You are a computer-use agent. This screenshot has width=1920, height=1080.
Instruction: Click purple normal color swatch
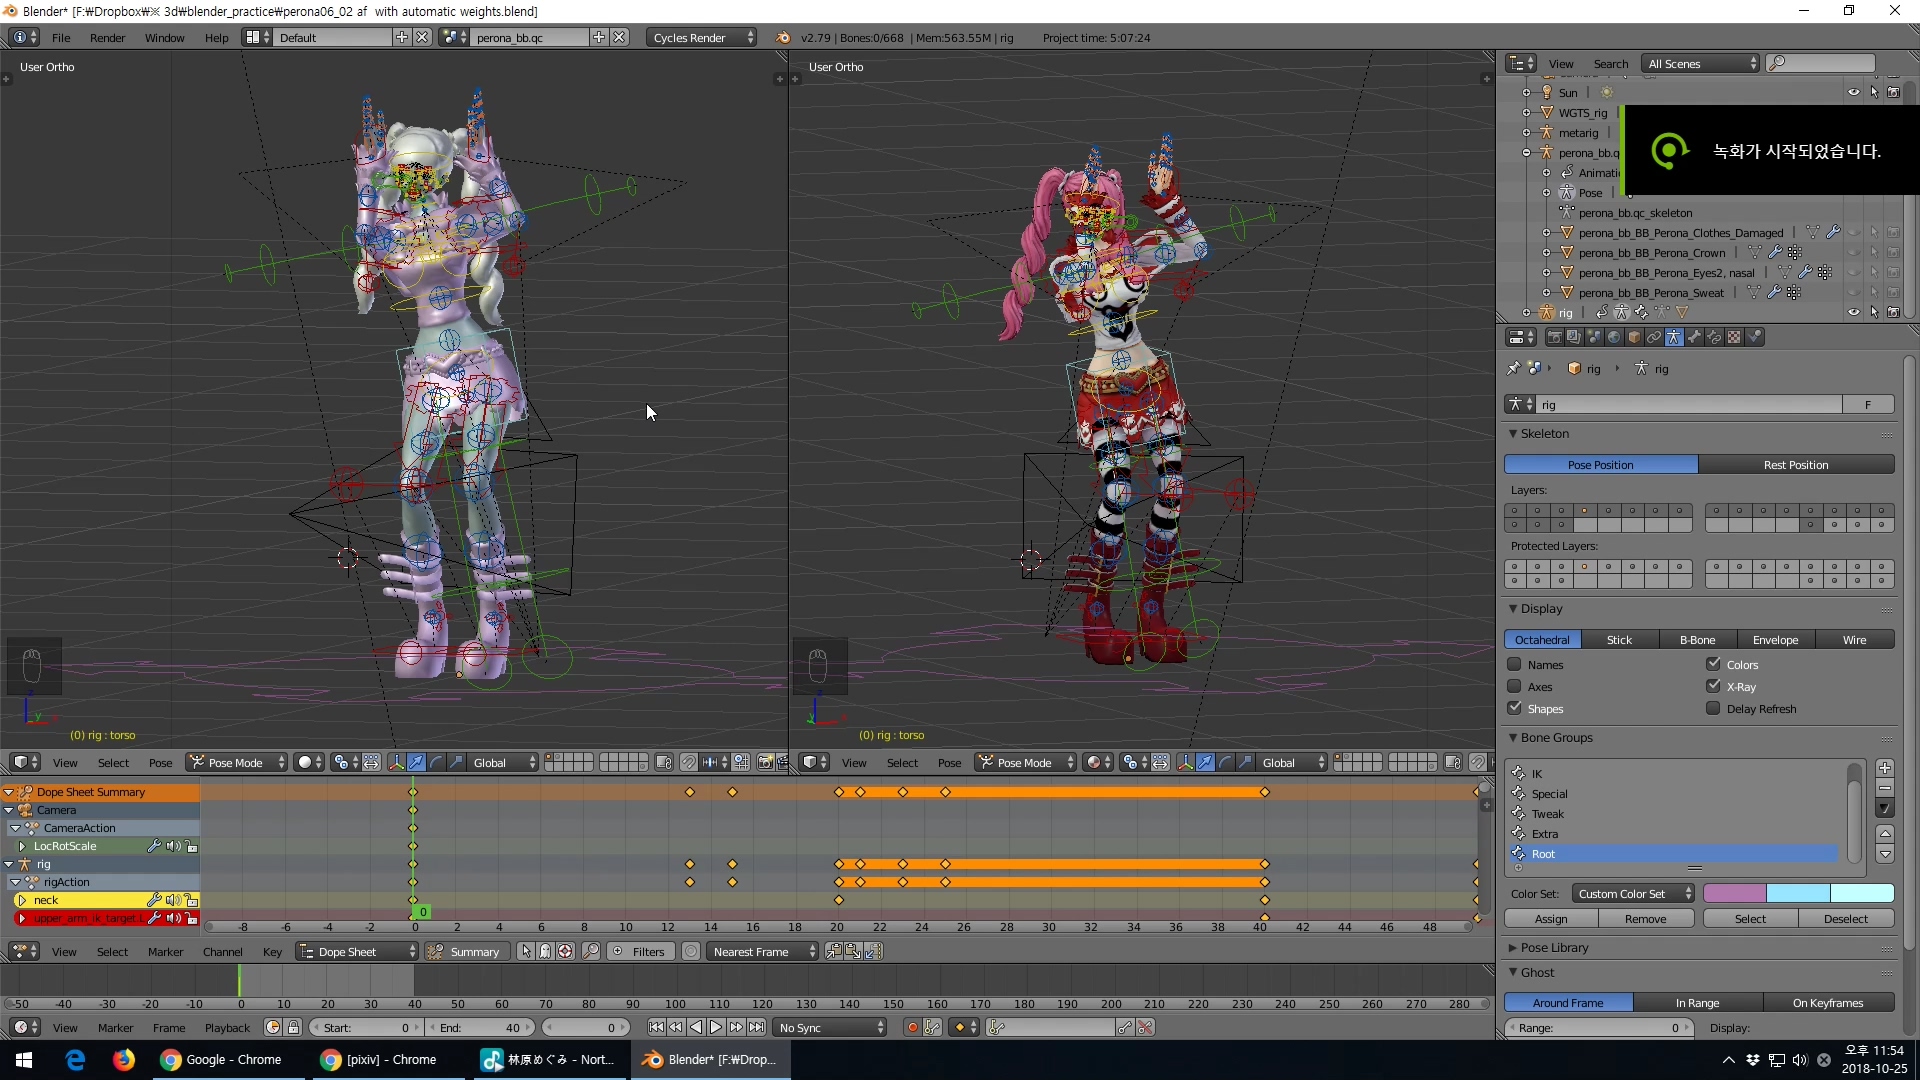click(x=1735, y=893)
